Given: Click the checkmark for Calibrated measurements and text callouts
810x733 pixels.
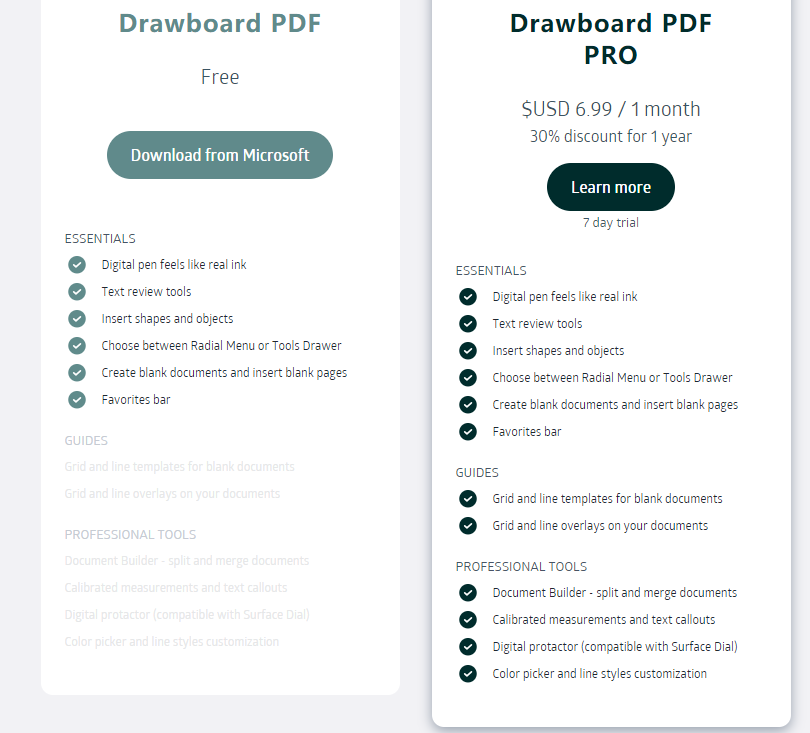Looking at the screenshot, I should (468, 619).
